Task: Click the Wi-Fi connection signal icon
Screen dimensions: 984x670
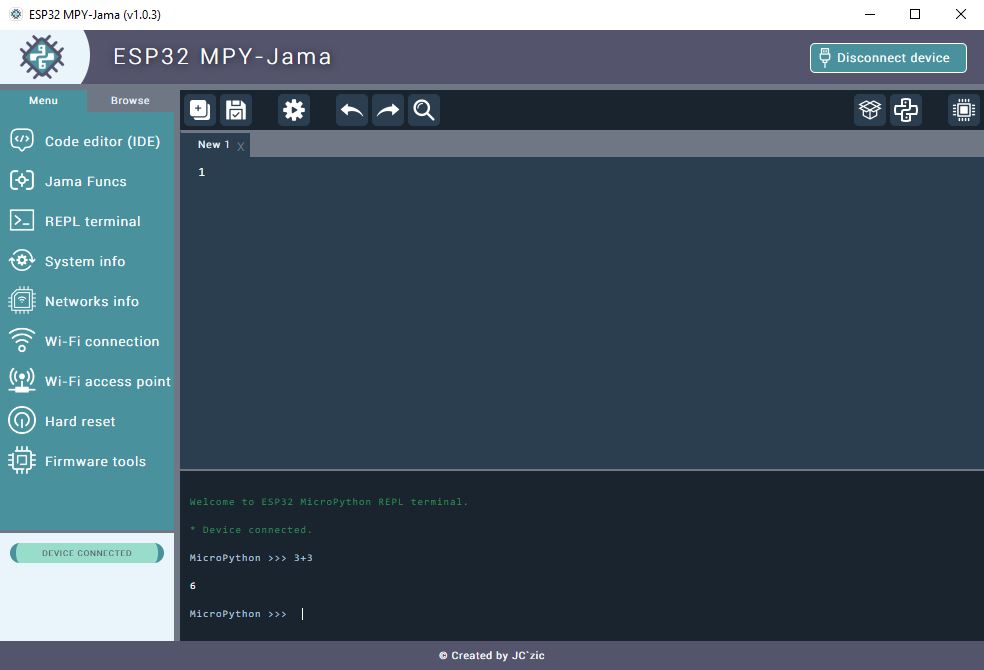Action: pos(22,341)
